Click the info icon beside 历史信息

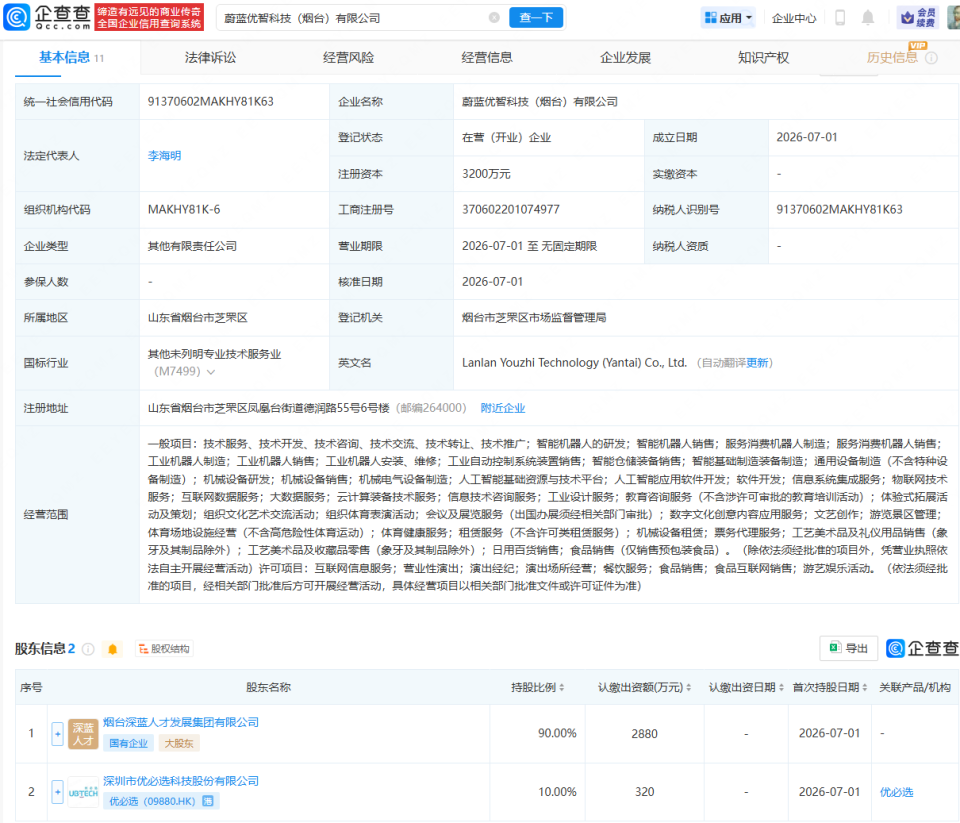pyautogui.click(x=931, y=58)
